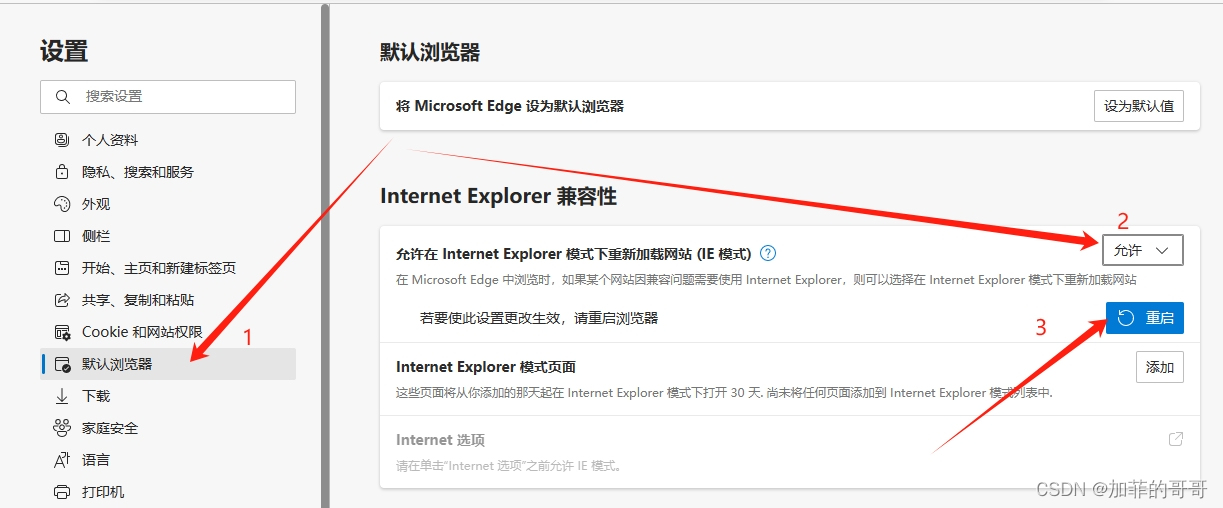Viewport: 1223px width, 508px height.
Task: Click the magnifier icon in search settings
Action: (63, 97)
